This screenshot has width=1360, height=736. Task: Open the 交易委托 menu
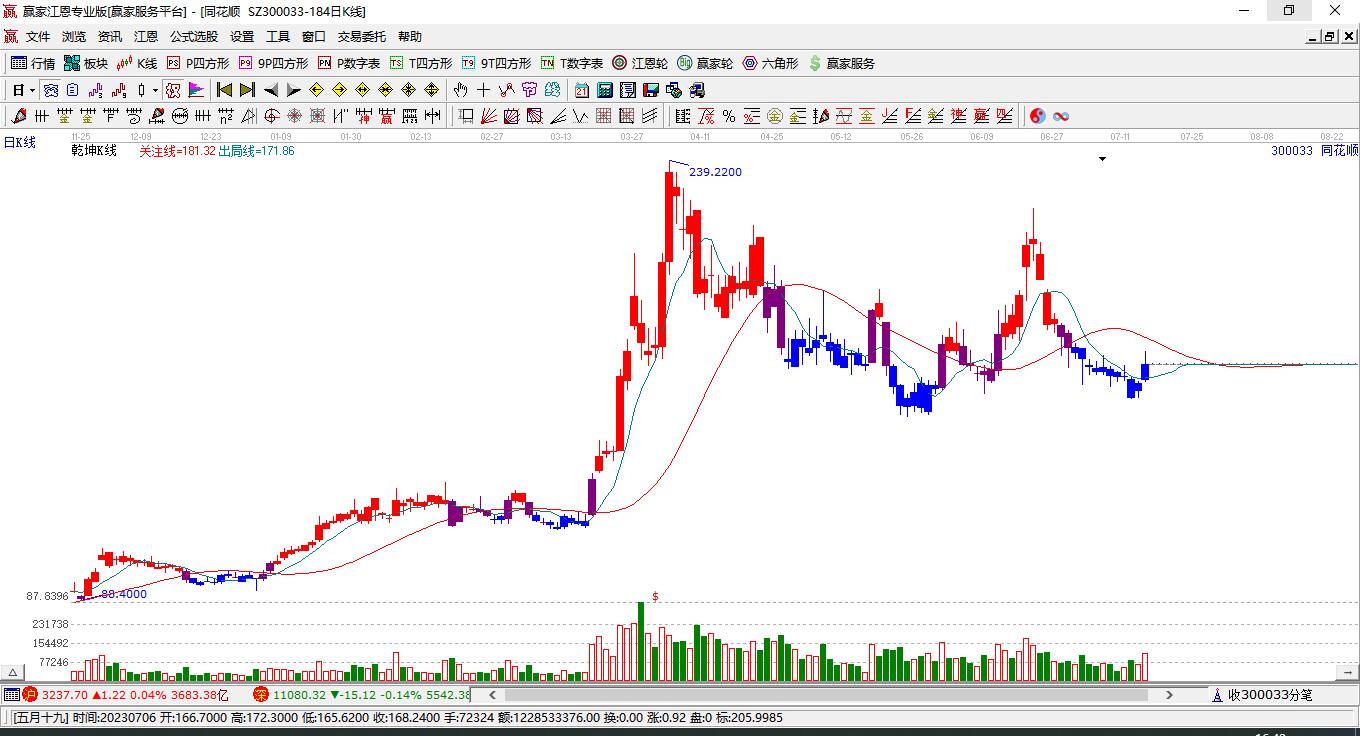coord(362,37)
